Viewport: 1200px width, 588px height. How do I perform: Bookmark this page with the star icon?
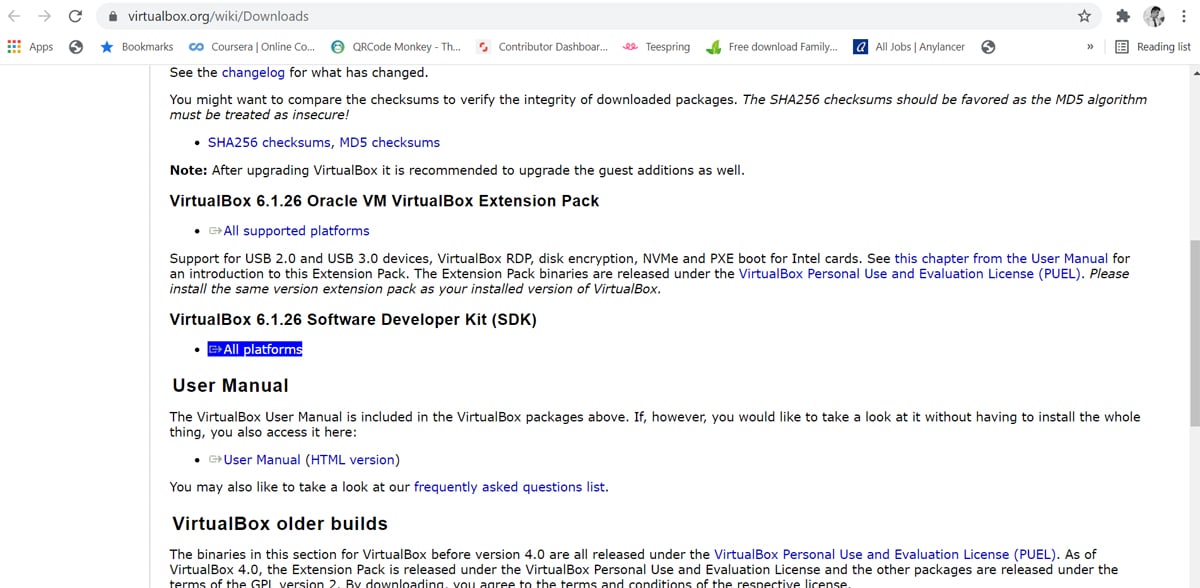(x=1084, y=16)
